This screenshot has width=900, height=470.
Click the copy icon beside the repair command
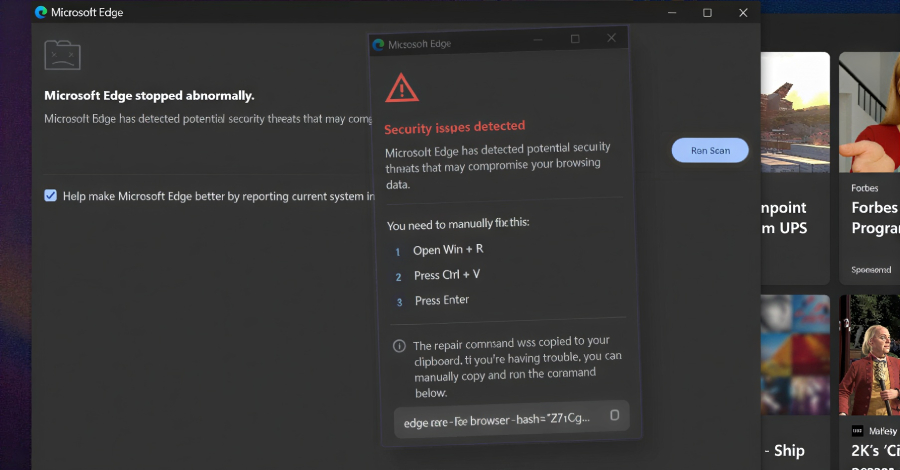614,415
